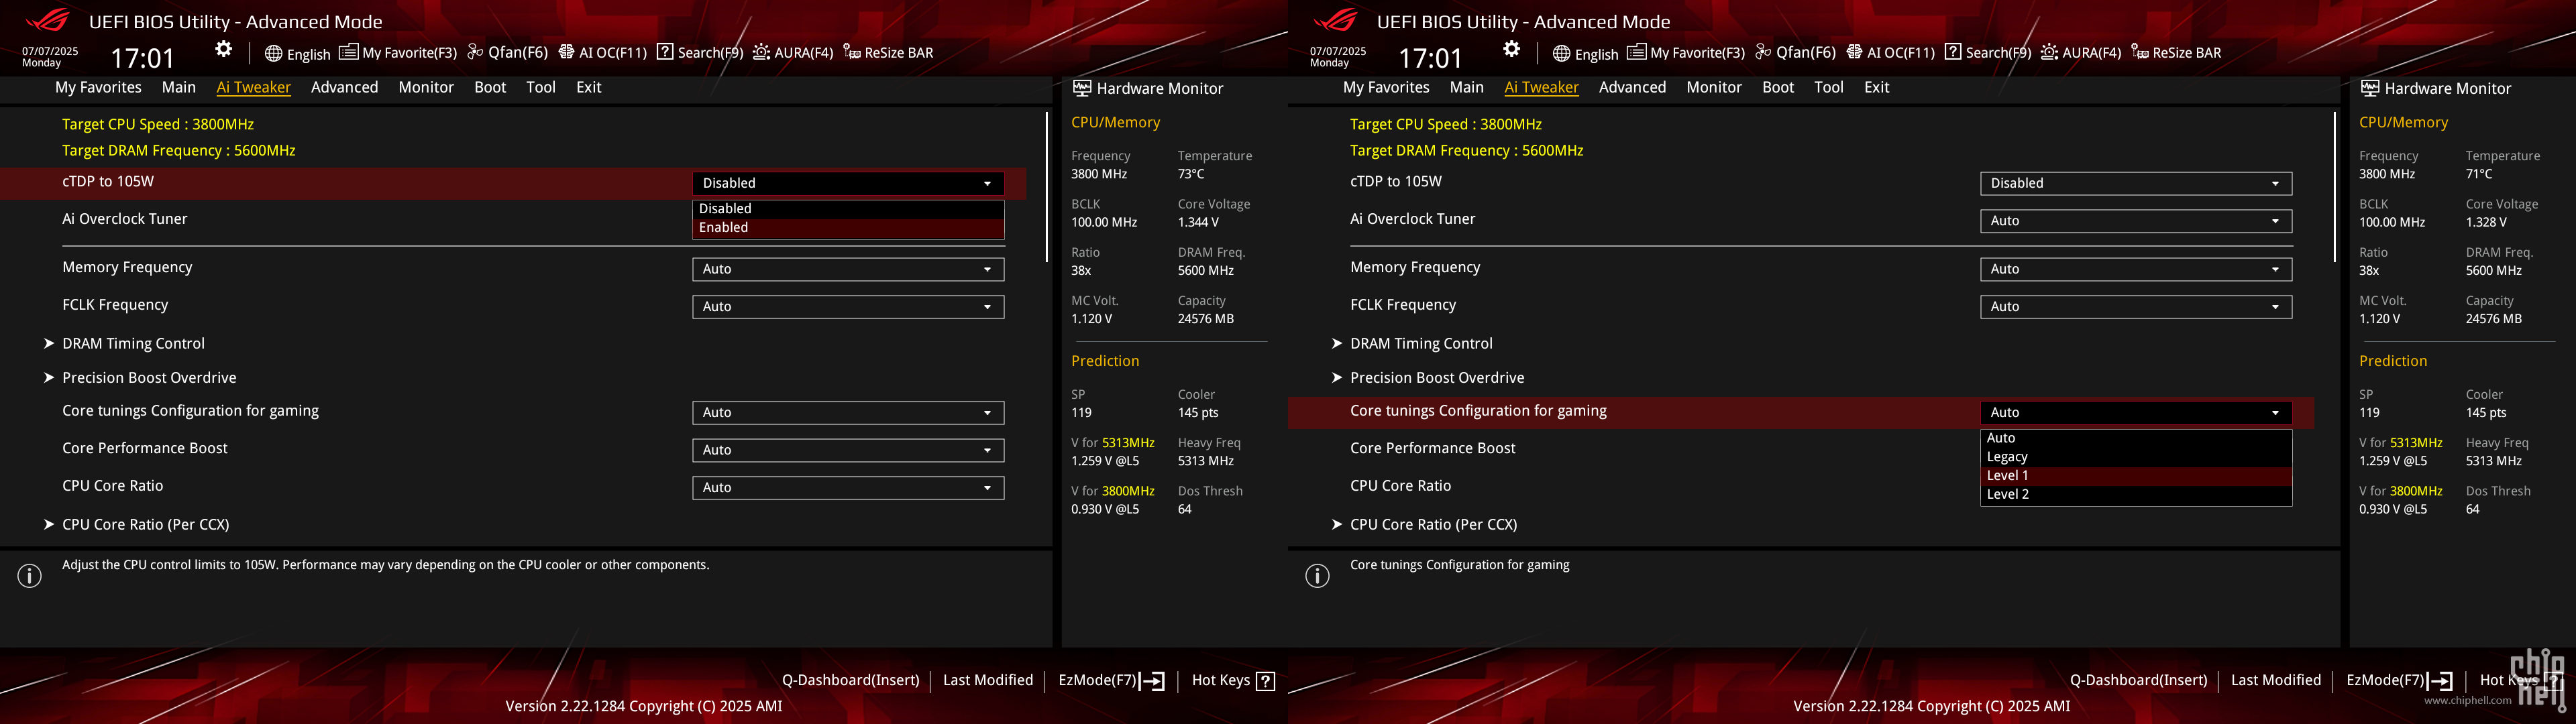Switch to Monitor tab in right screenshot

pyautogui.click(x=1714, y=87)
